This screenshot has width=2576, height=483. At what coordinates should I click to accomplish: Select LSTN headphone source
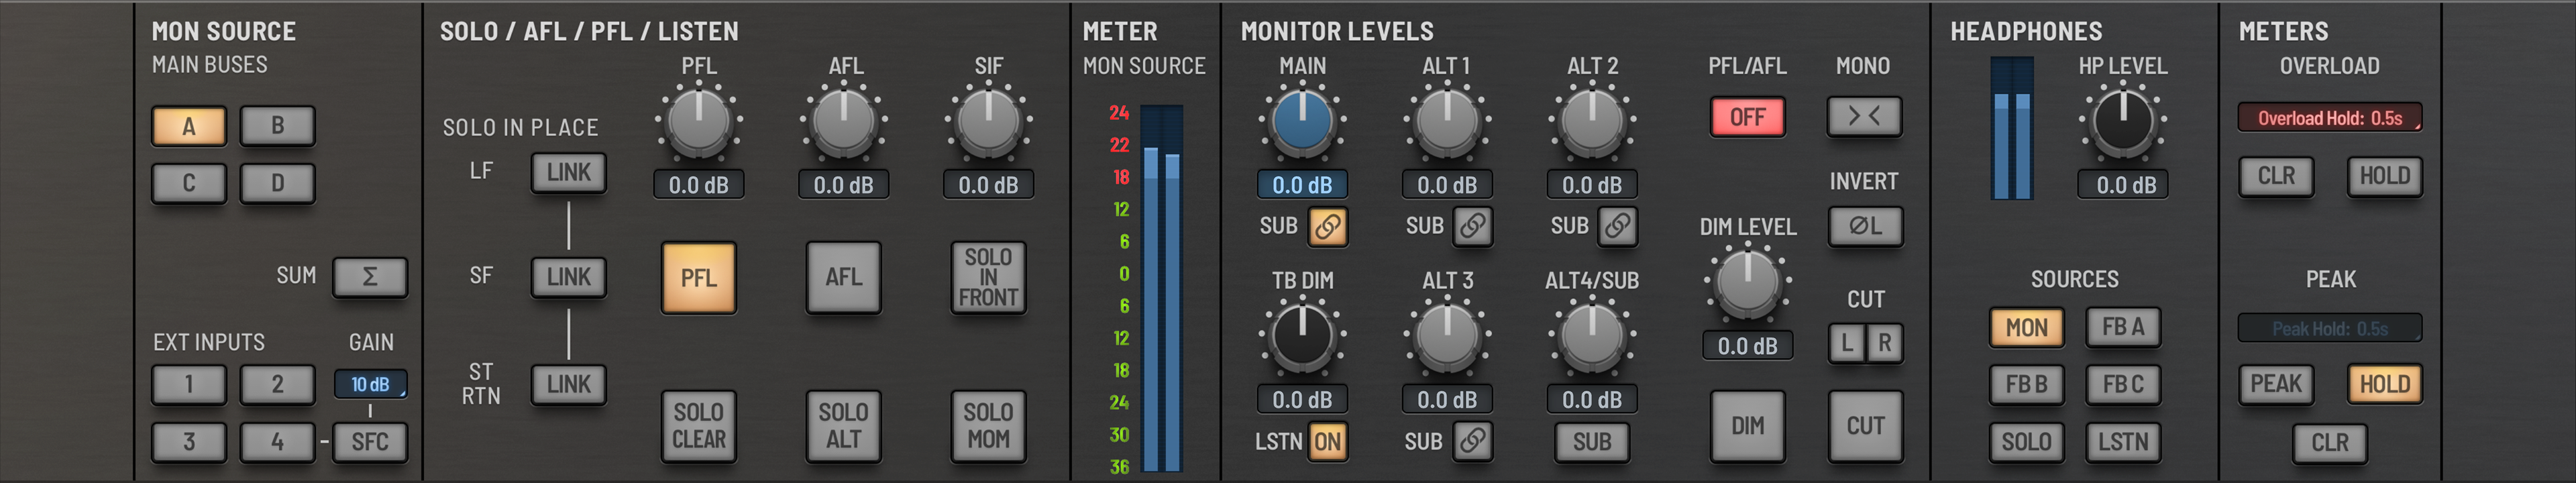pos(2123,442)
